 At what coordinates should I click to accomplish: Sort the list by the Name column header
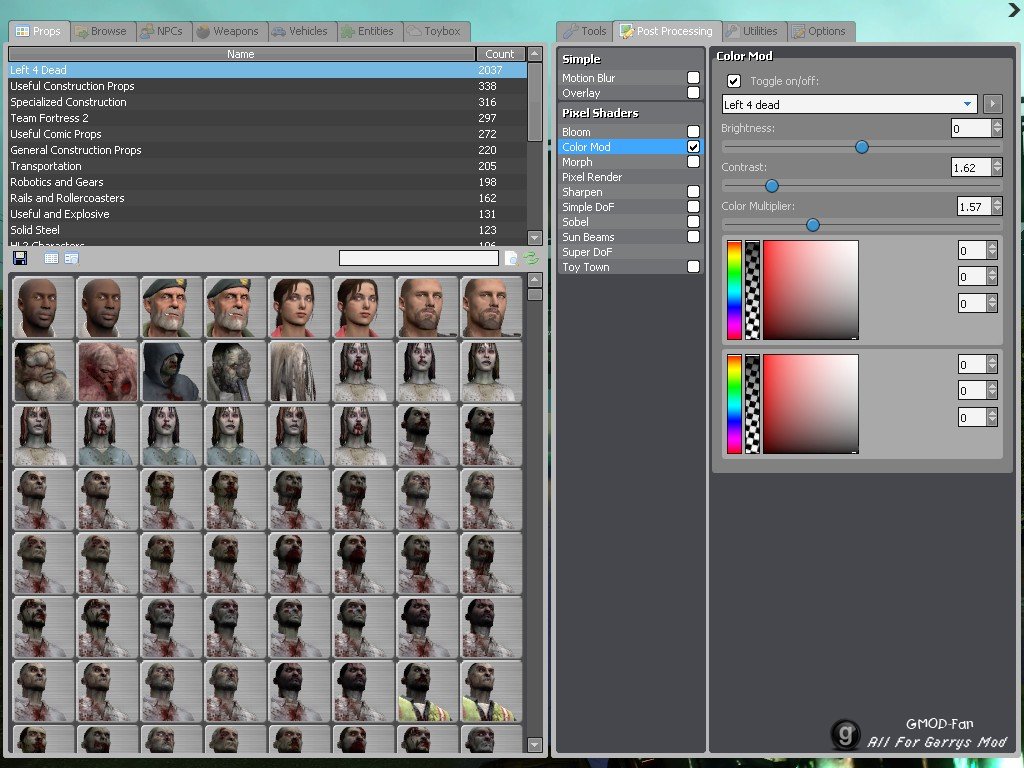[x=241, y=54]
